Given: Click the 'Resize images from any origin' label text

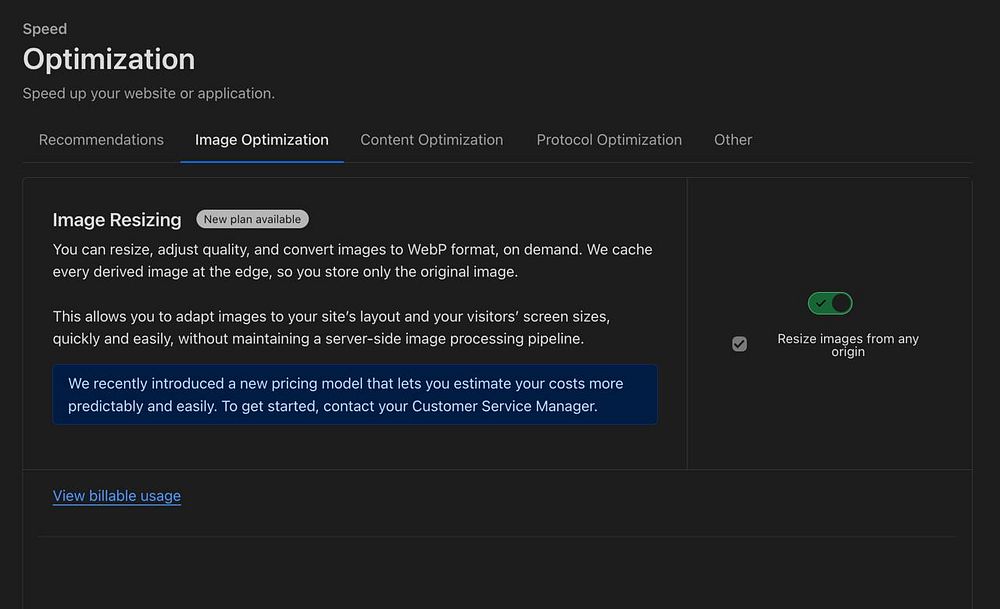Looking at the screenshot, I should pyautogui.click(x=848, y=345).
